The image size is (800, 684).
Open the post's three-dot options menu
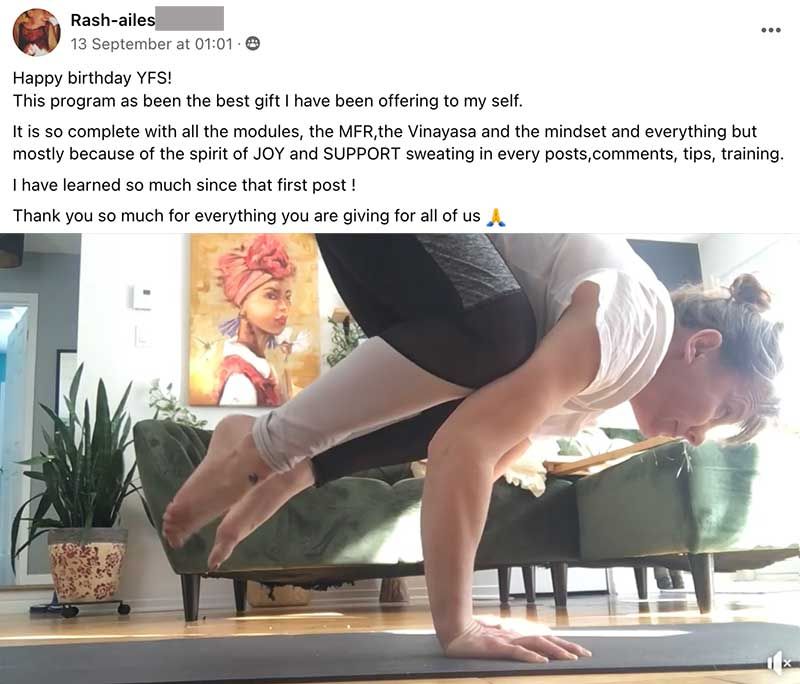click(x=770, y=30)
